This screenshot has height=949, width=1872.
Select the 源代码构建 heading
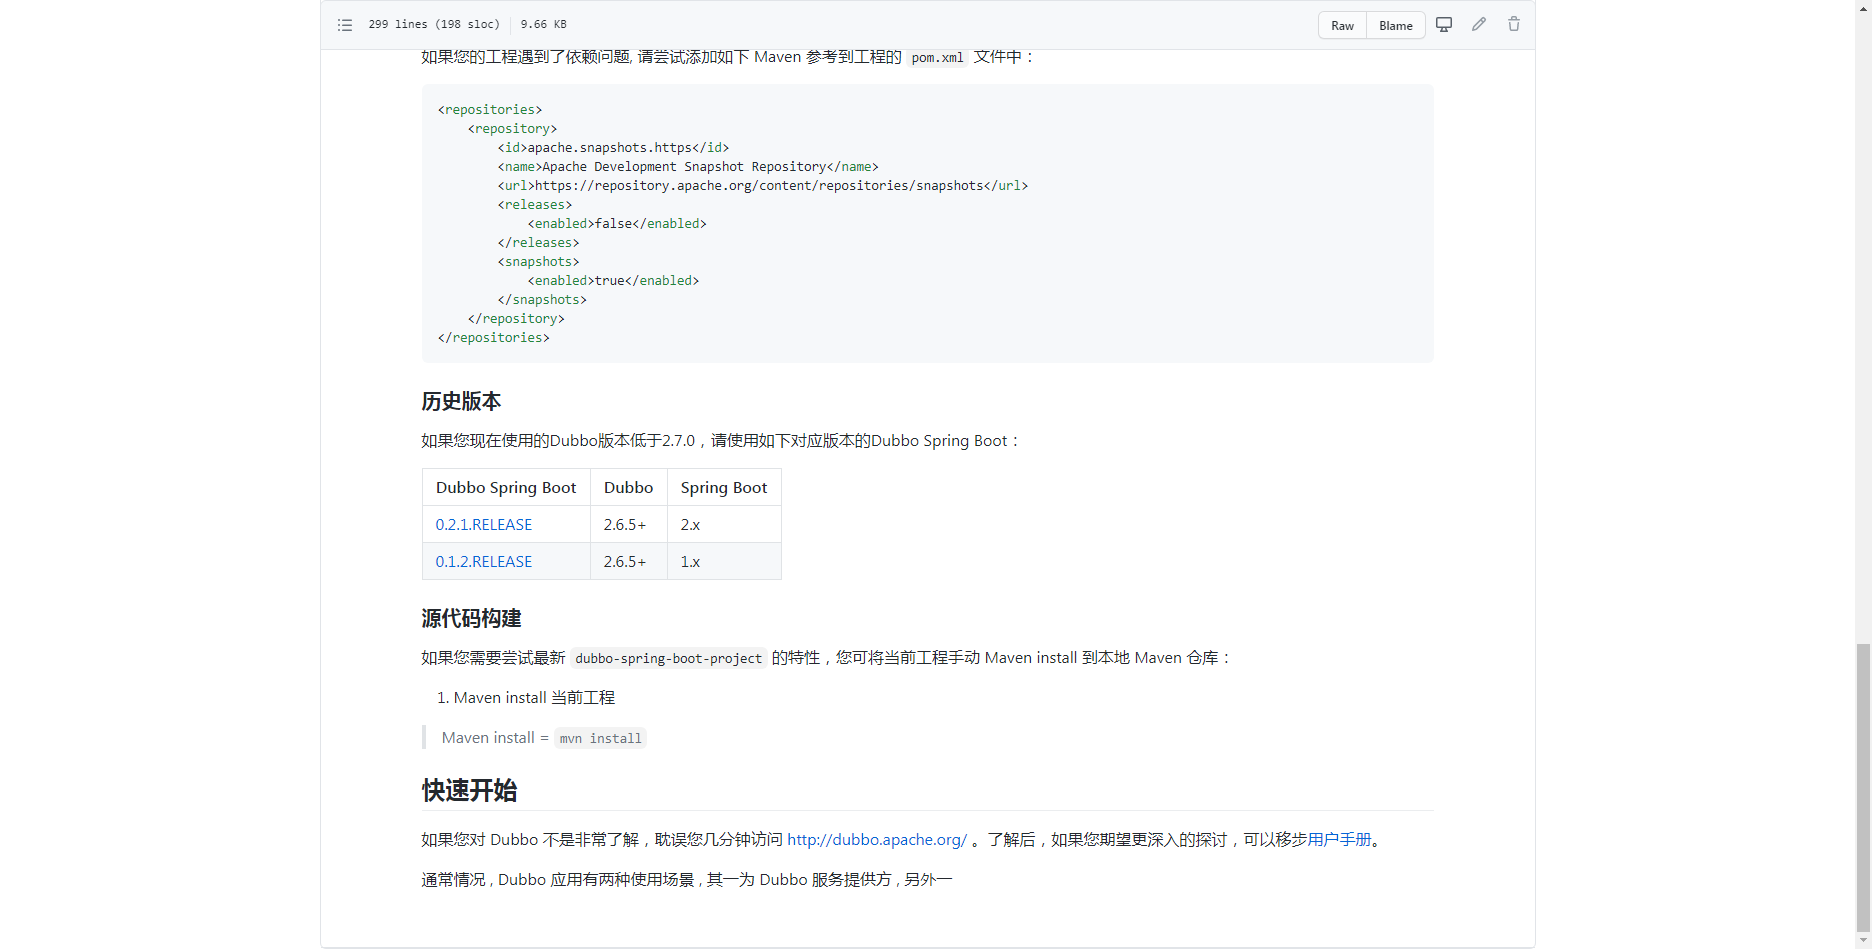pyautogui.click(x=471, y=618)
